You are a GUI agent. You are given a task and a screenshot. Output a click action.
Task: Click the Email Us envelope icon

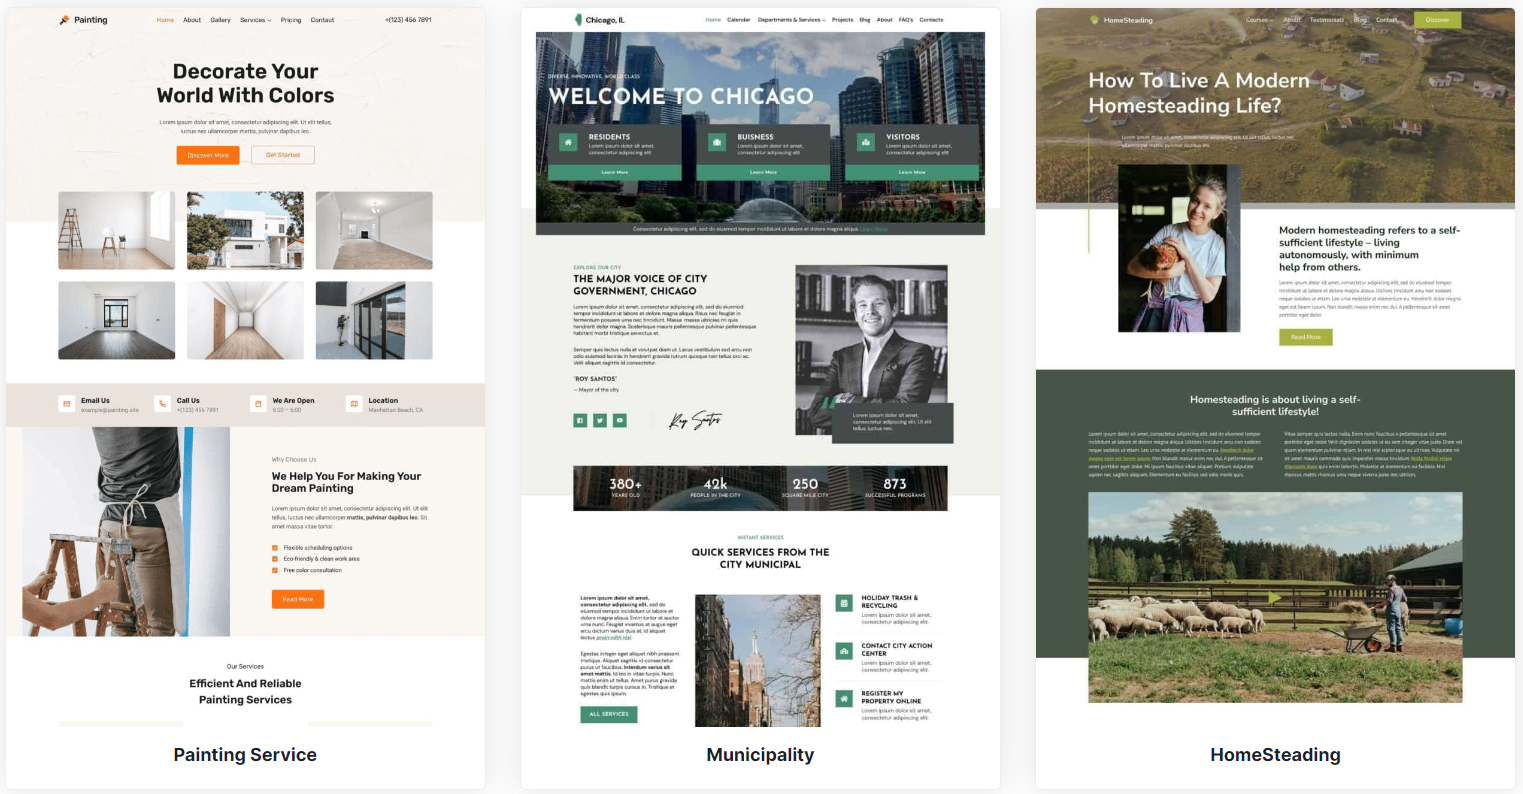tap(66, 404)
